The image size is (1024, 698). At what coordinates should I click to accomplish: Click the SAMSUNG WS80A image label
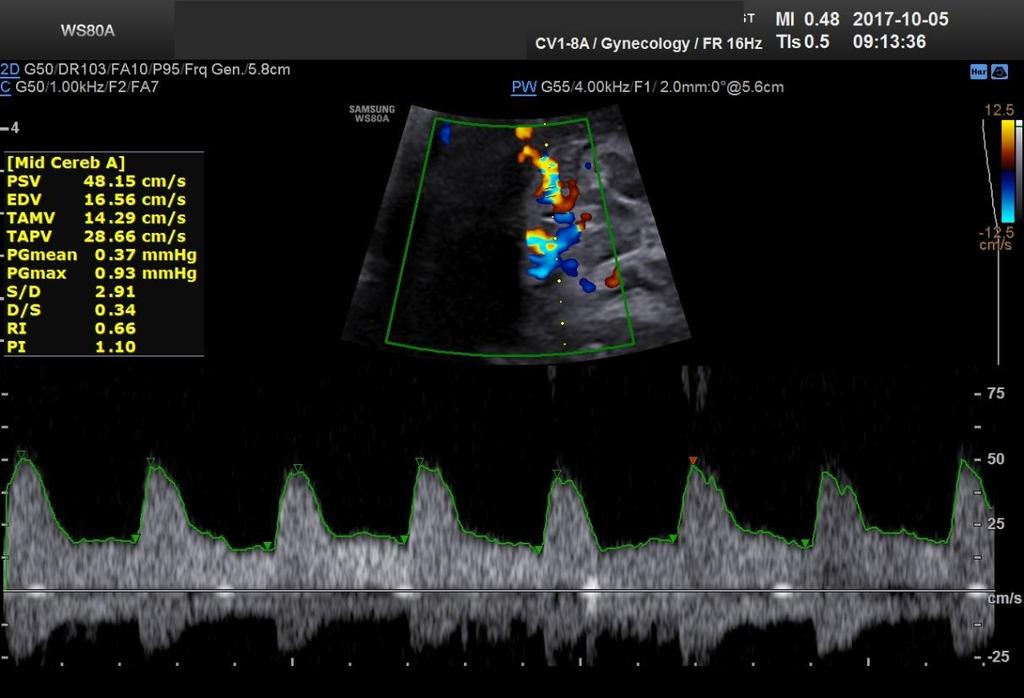pos(372,114)
